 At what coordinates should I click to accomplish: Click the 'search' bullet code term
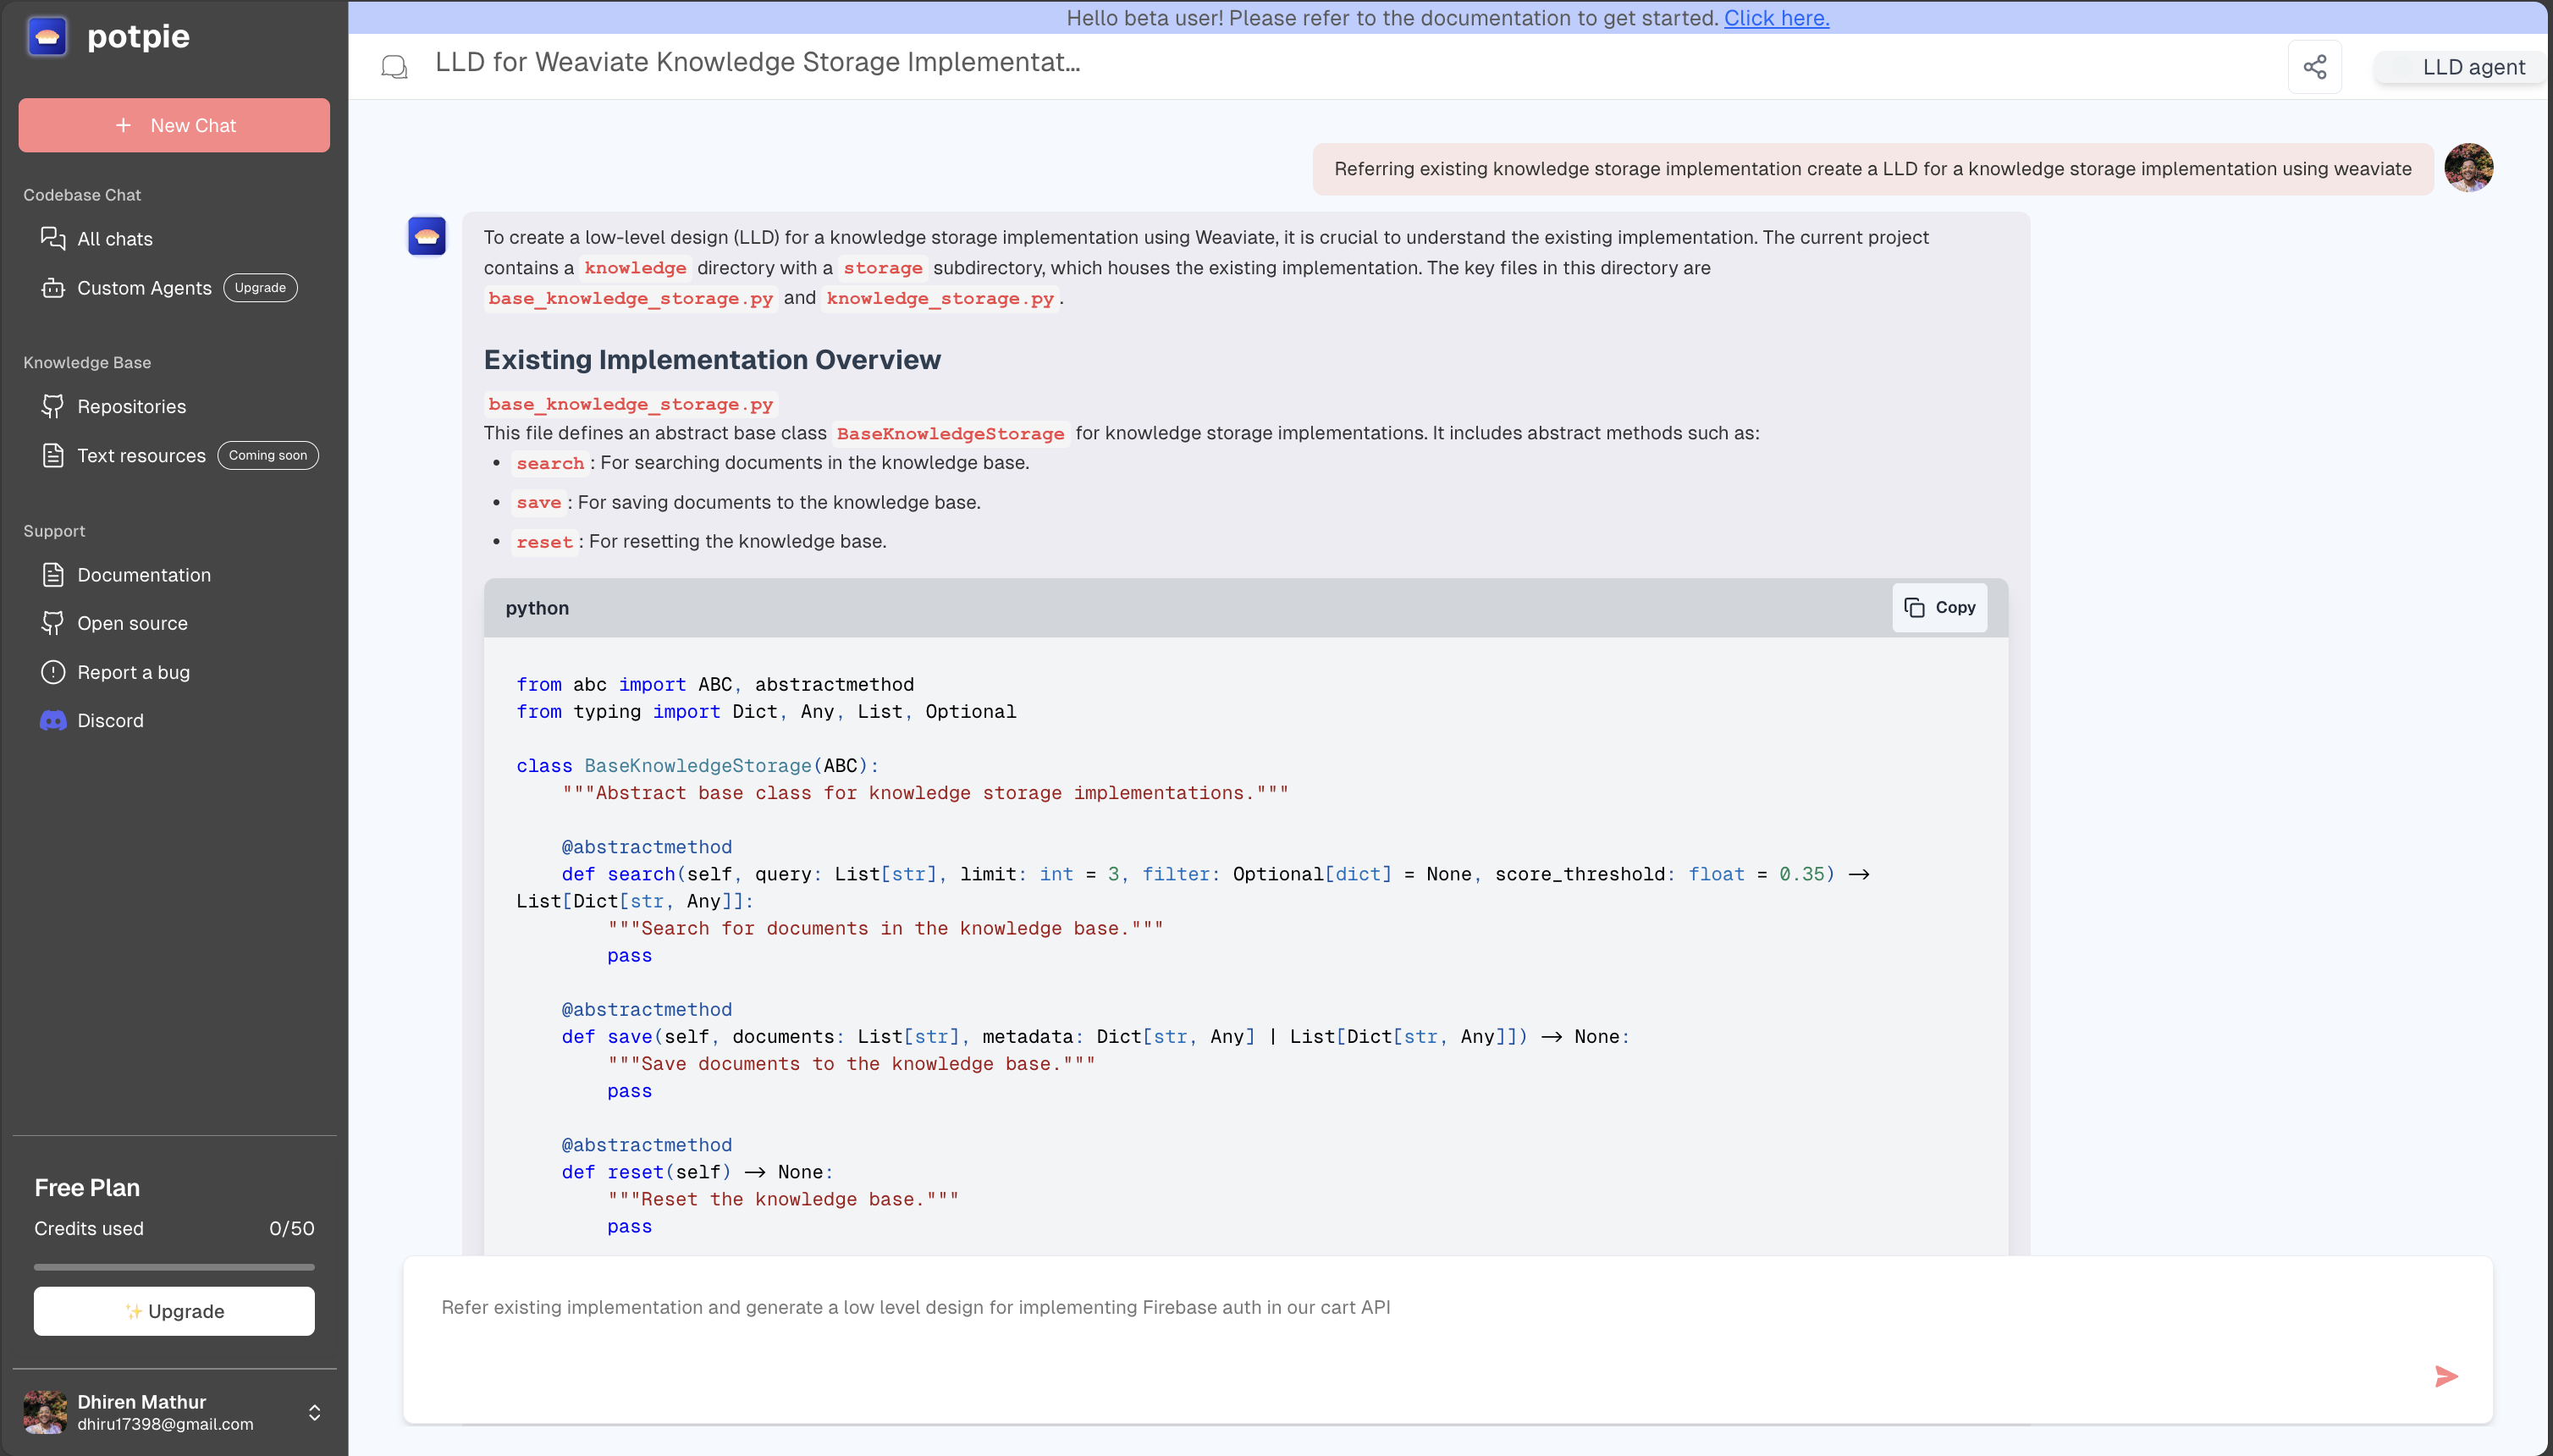(550, 463)
